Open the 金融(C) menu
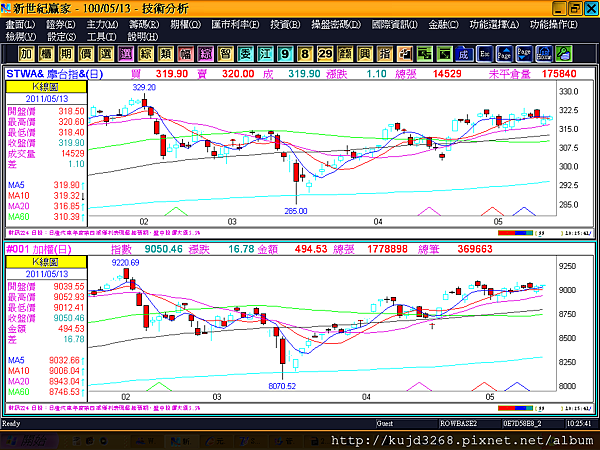Screen dimensions: 600x450 (443, 24)
